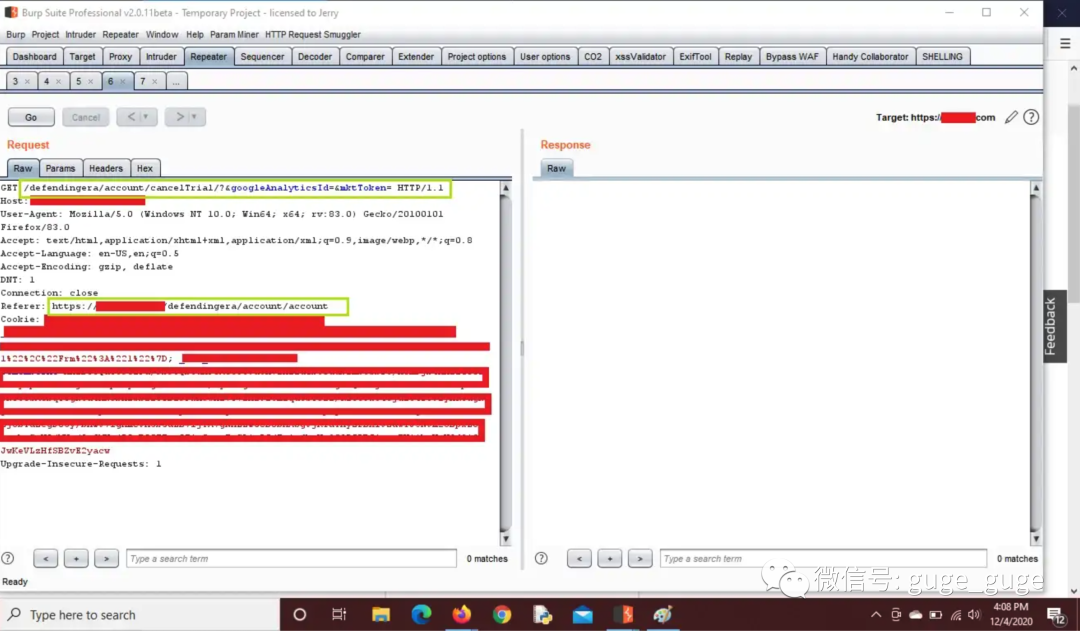Send the request with Go button
Viewport: 1080px width, 631px height.
click(31, 117)
